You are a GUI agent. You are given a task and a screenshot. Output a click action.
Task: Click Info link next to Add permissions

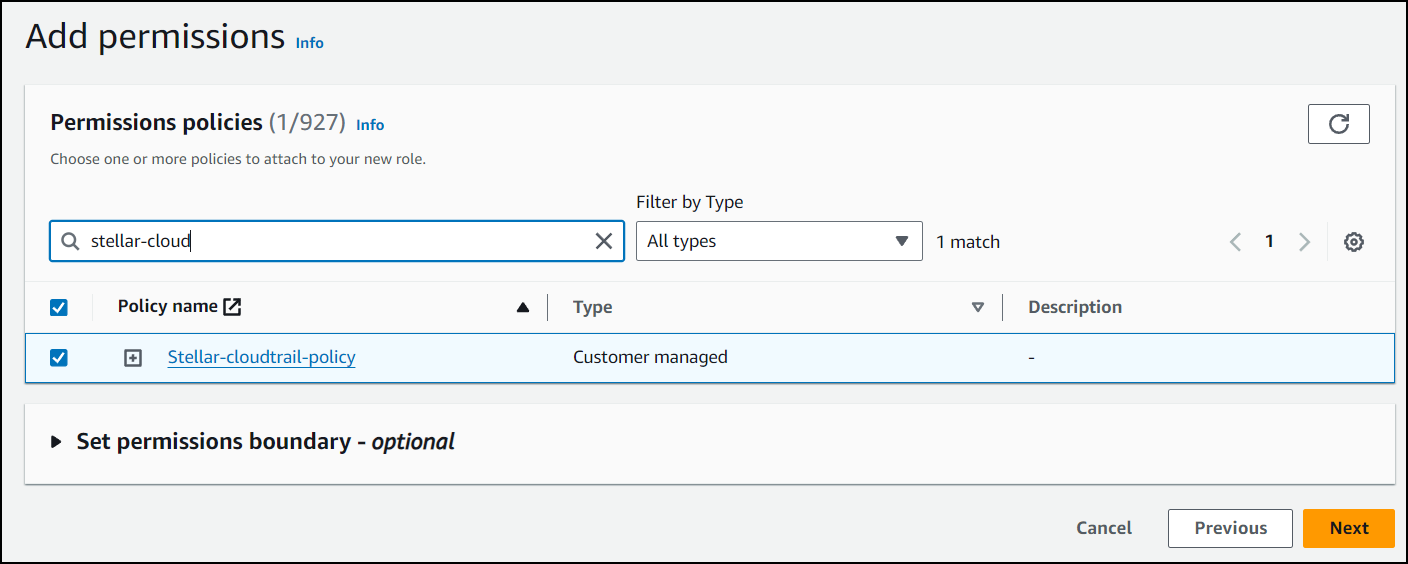[309, 43]
